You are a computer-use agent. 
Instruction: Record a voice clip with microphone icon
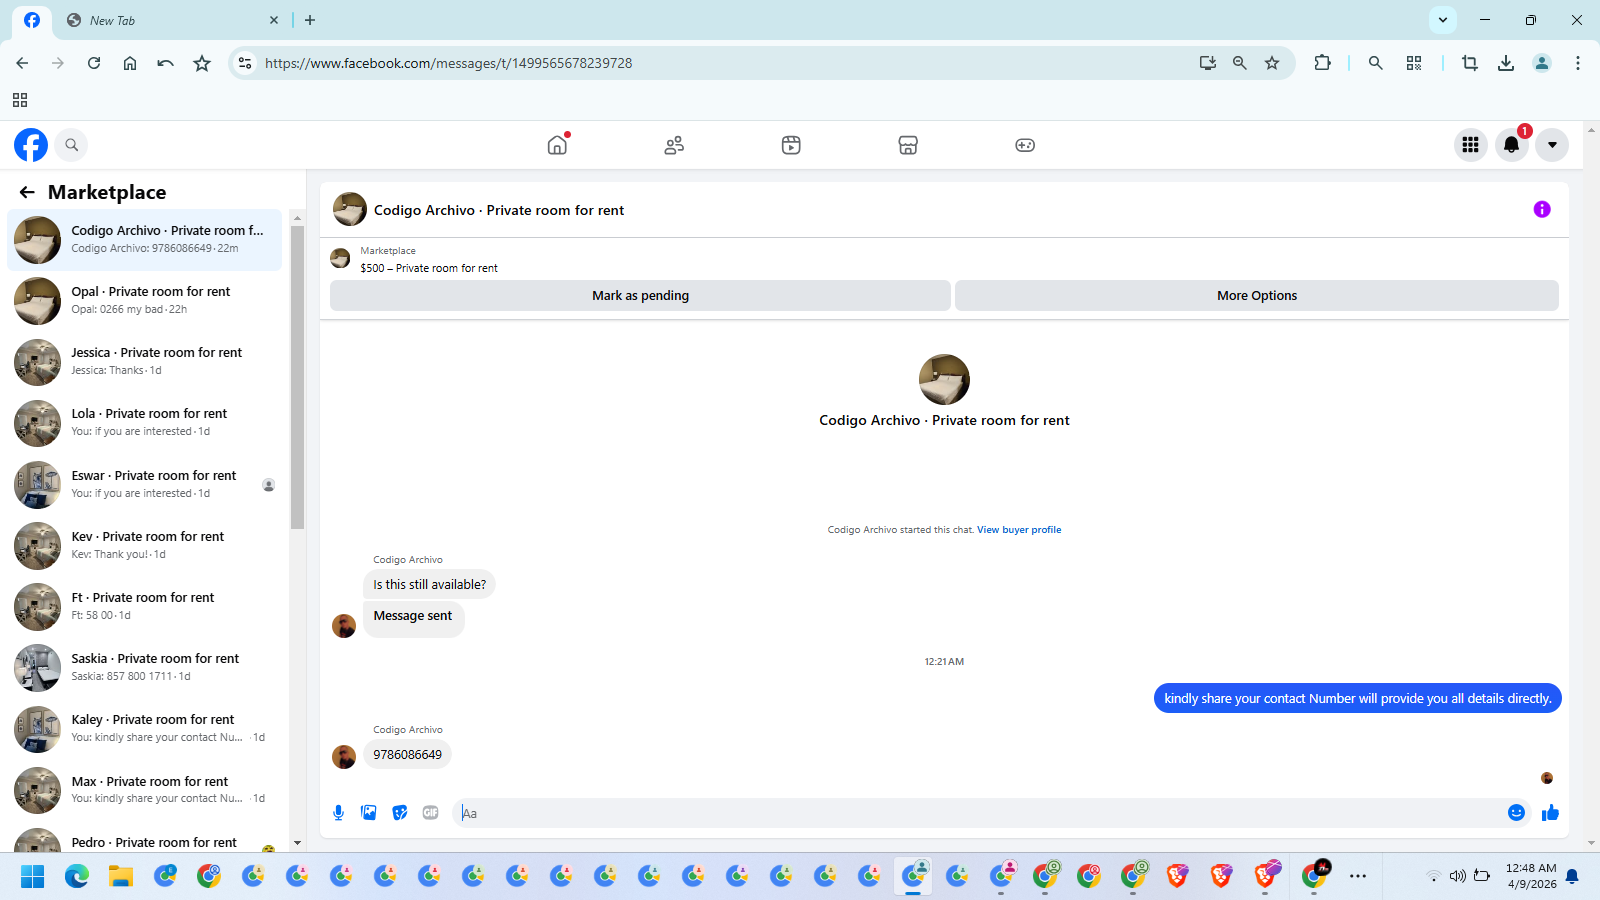338,813
